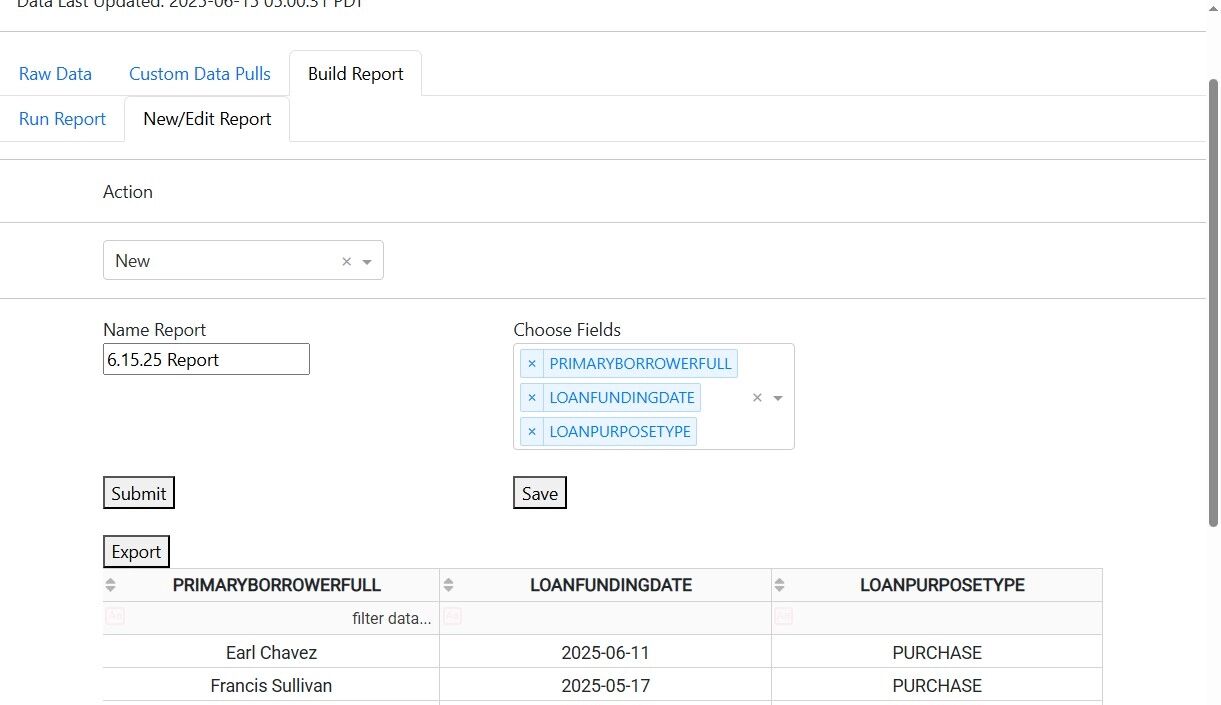Toggle case sensitivity for PRIMARYBORROWERFULL filter
The height and width of the screenshot is (705, 1221).
(x=115, y=617)
